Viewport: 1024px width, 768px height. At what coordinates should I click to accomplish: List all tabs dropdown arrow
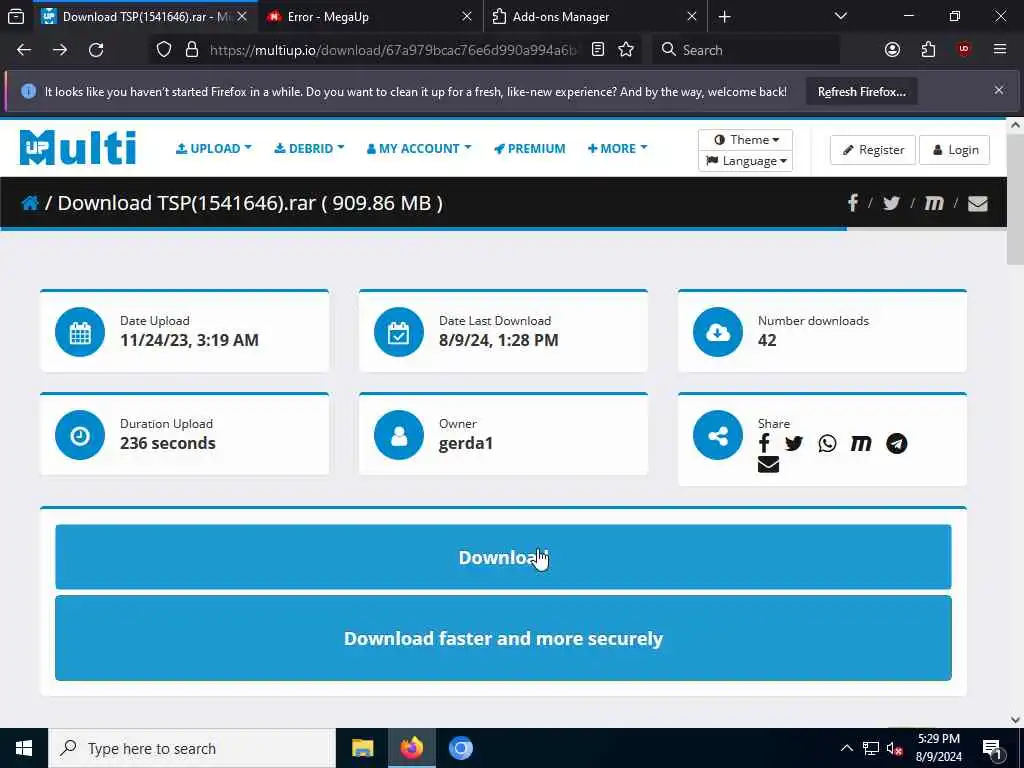840,16
